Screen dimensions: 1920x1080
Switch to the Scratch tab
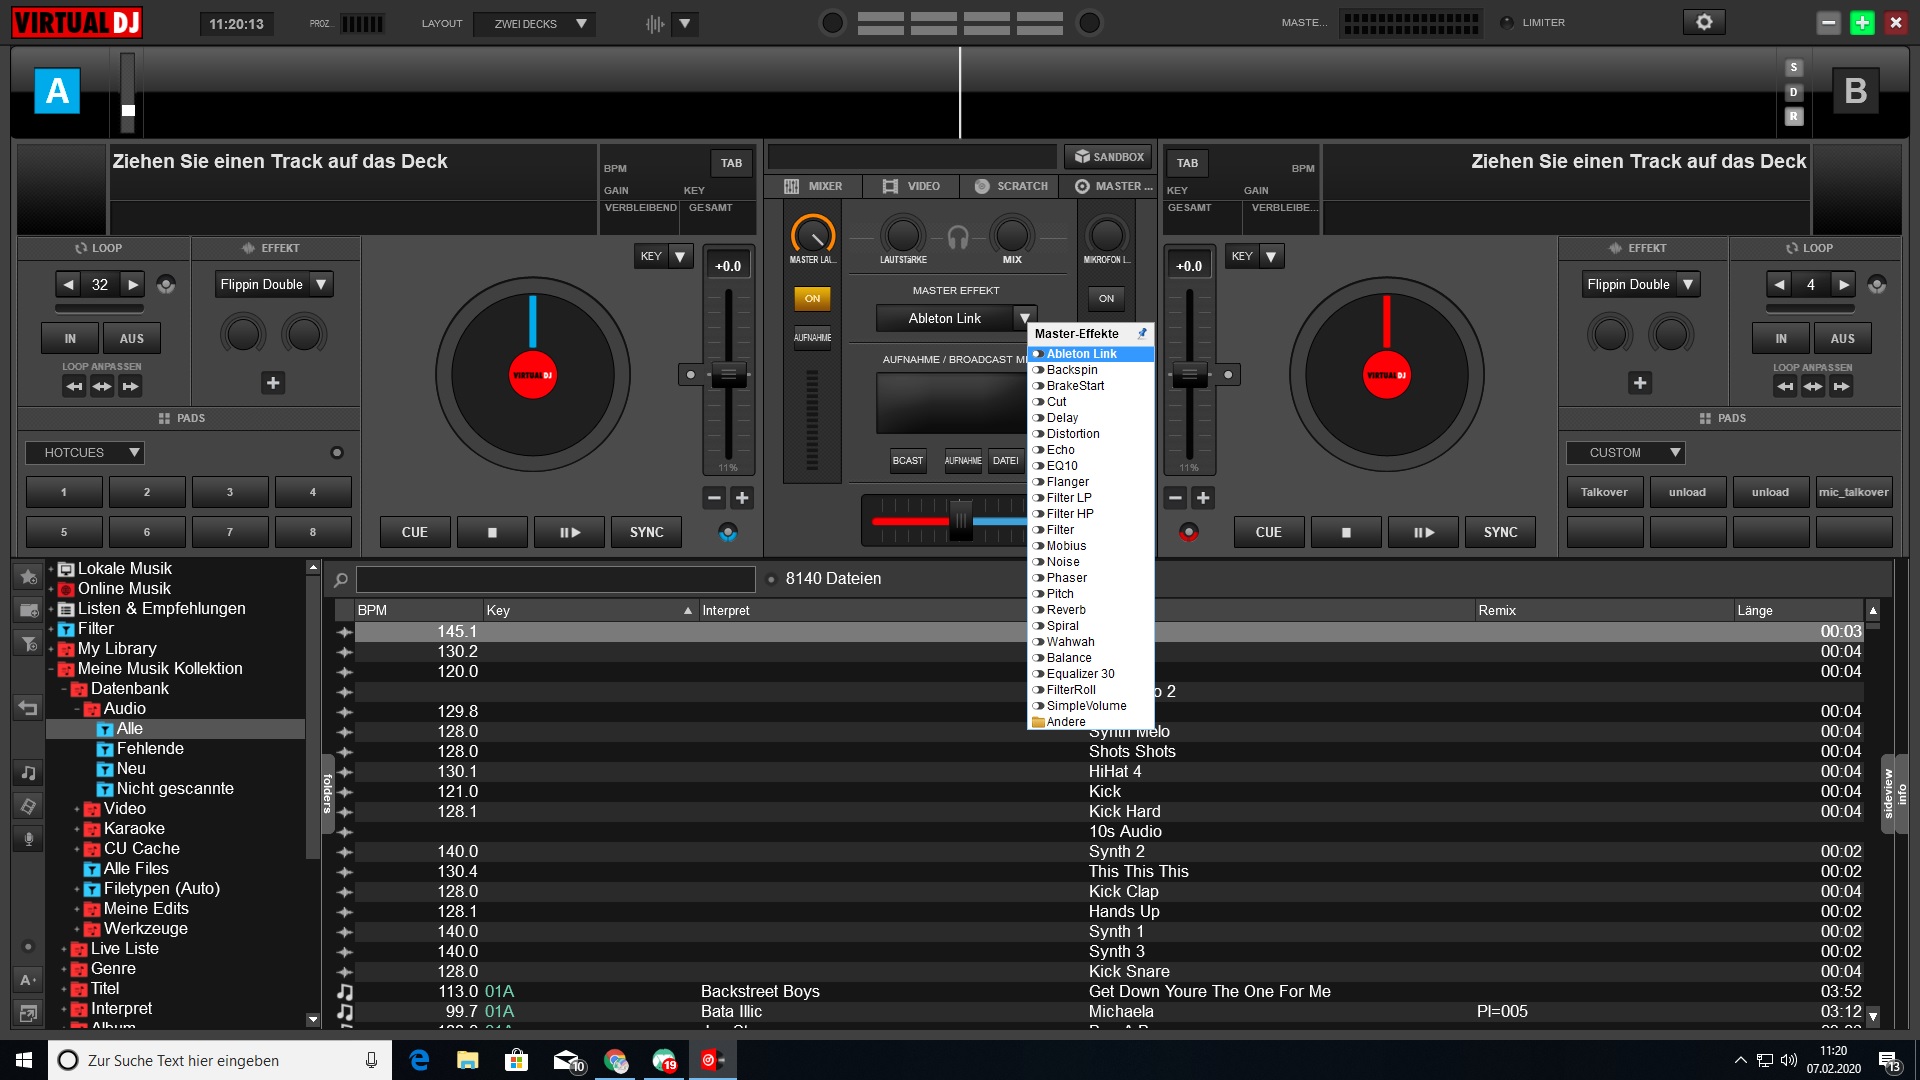tap(1010, 186)
